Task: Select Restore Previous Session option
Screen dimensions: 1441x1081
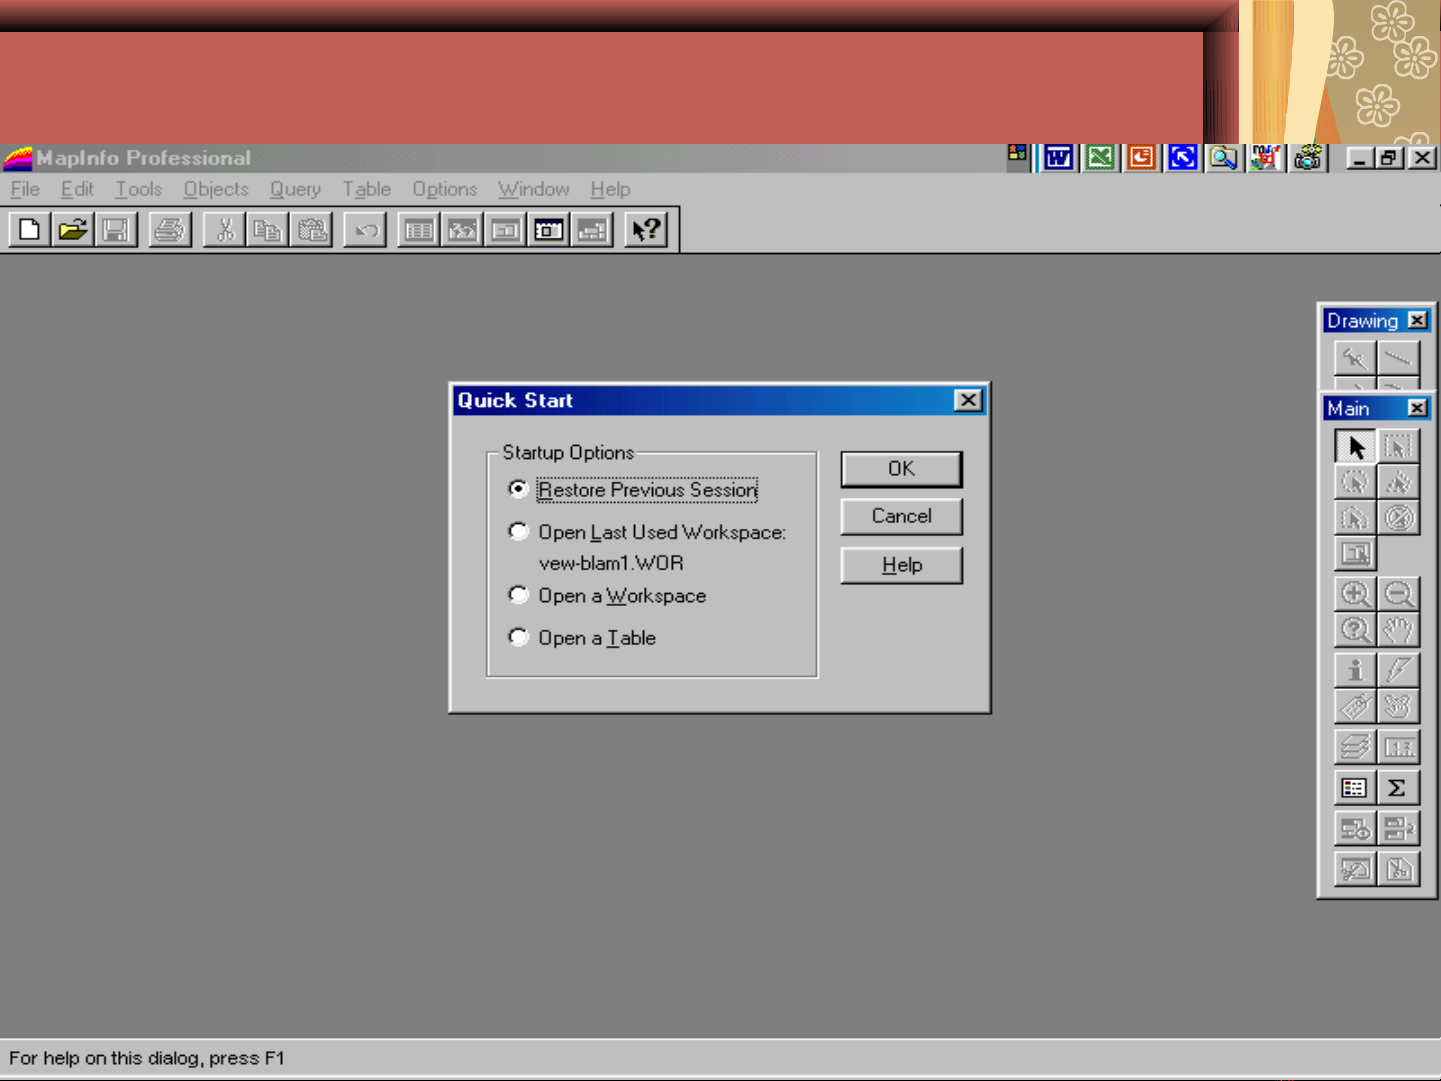Action: pos(632,490)
